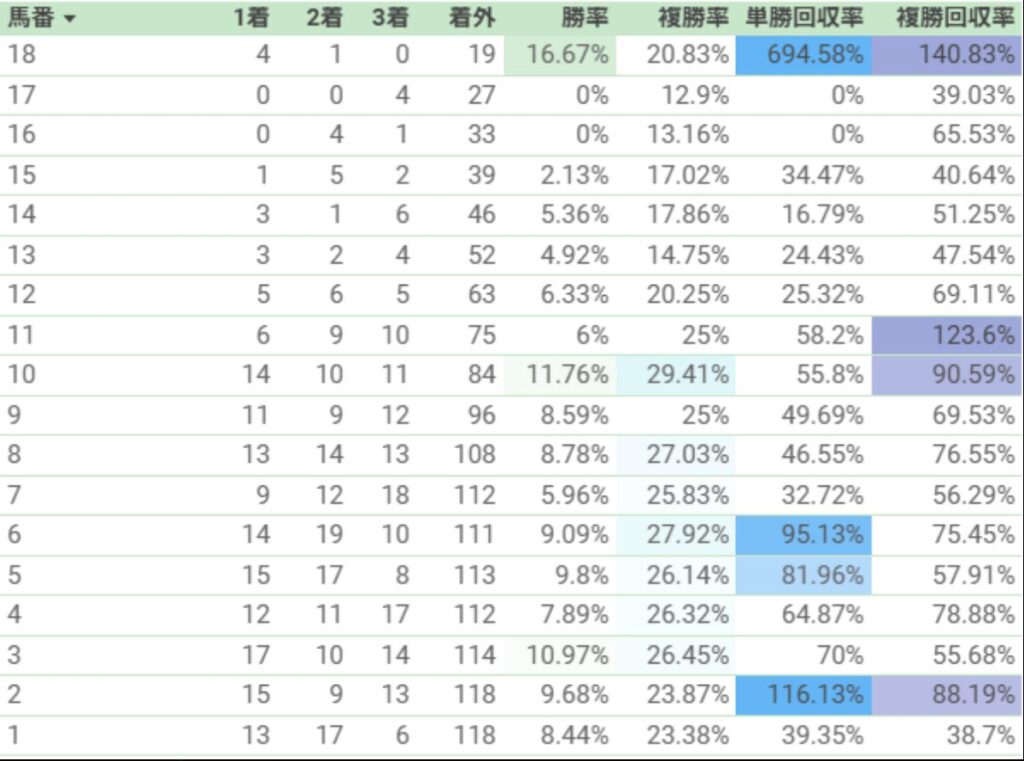Click the 複勝率 column header

pos(693,18)
